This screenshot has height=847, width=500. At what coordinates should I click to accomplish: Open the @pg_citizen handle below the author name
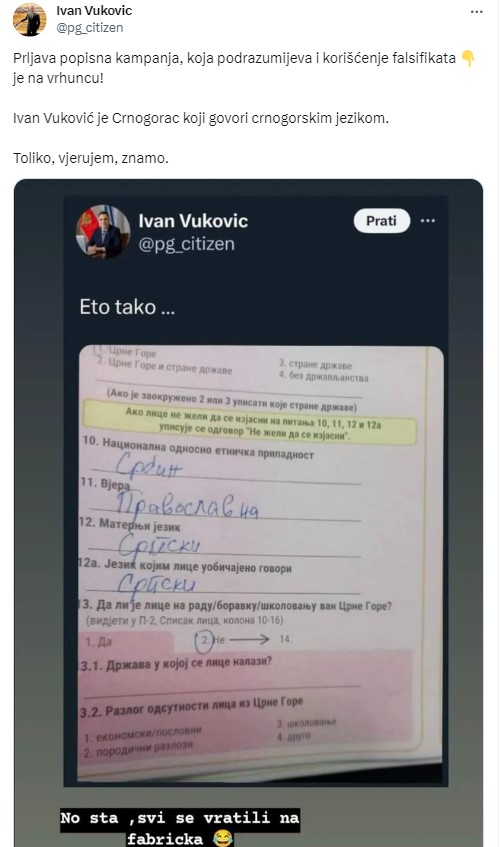pos(90,28)
